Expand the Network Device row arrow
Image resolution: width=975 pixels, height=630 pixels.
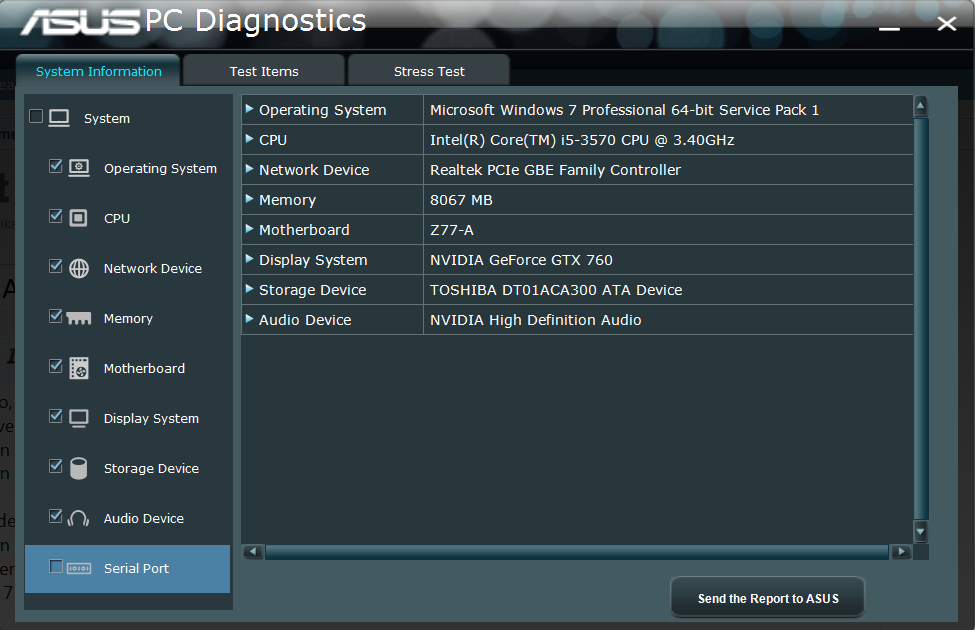click(x=249, y=169)
